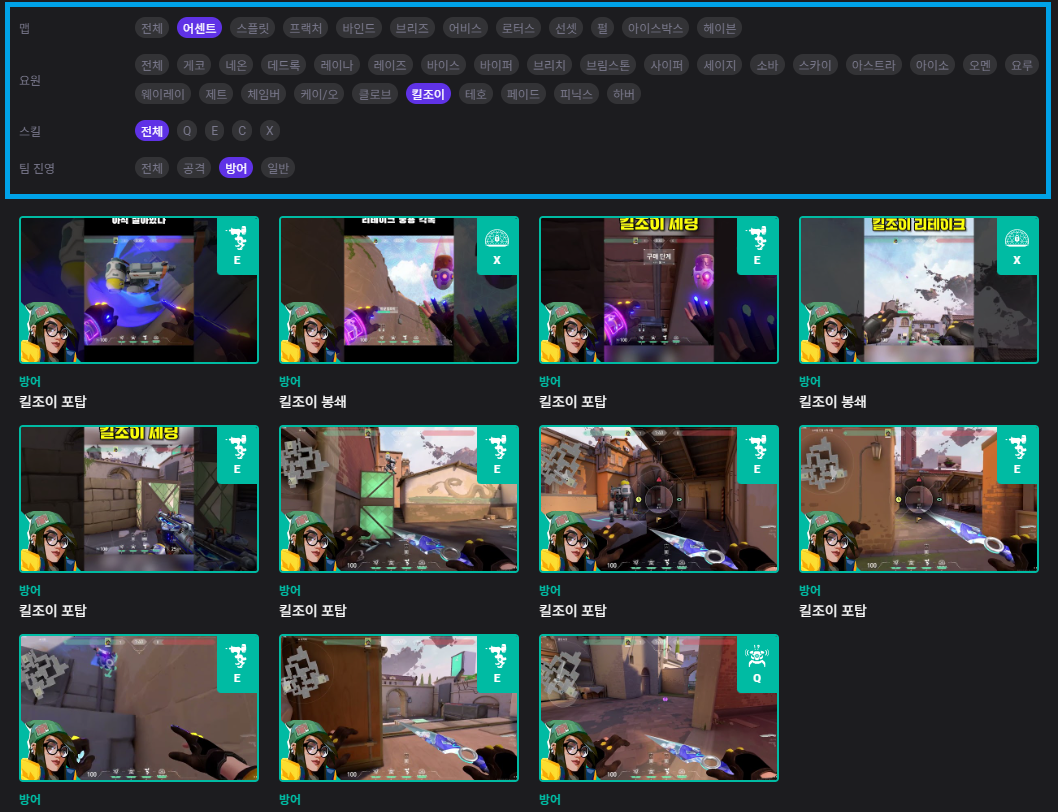This screenshot has height=812, width=1058.
Task: Switch to the E skill filter
Action: 215,130
